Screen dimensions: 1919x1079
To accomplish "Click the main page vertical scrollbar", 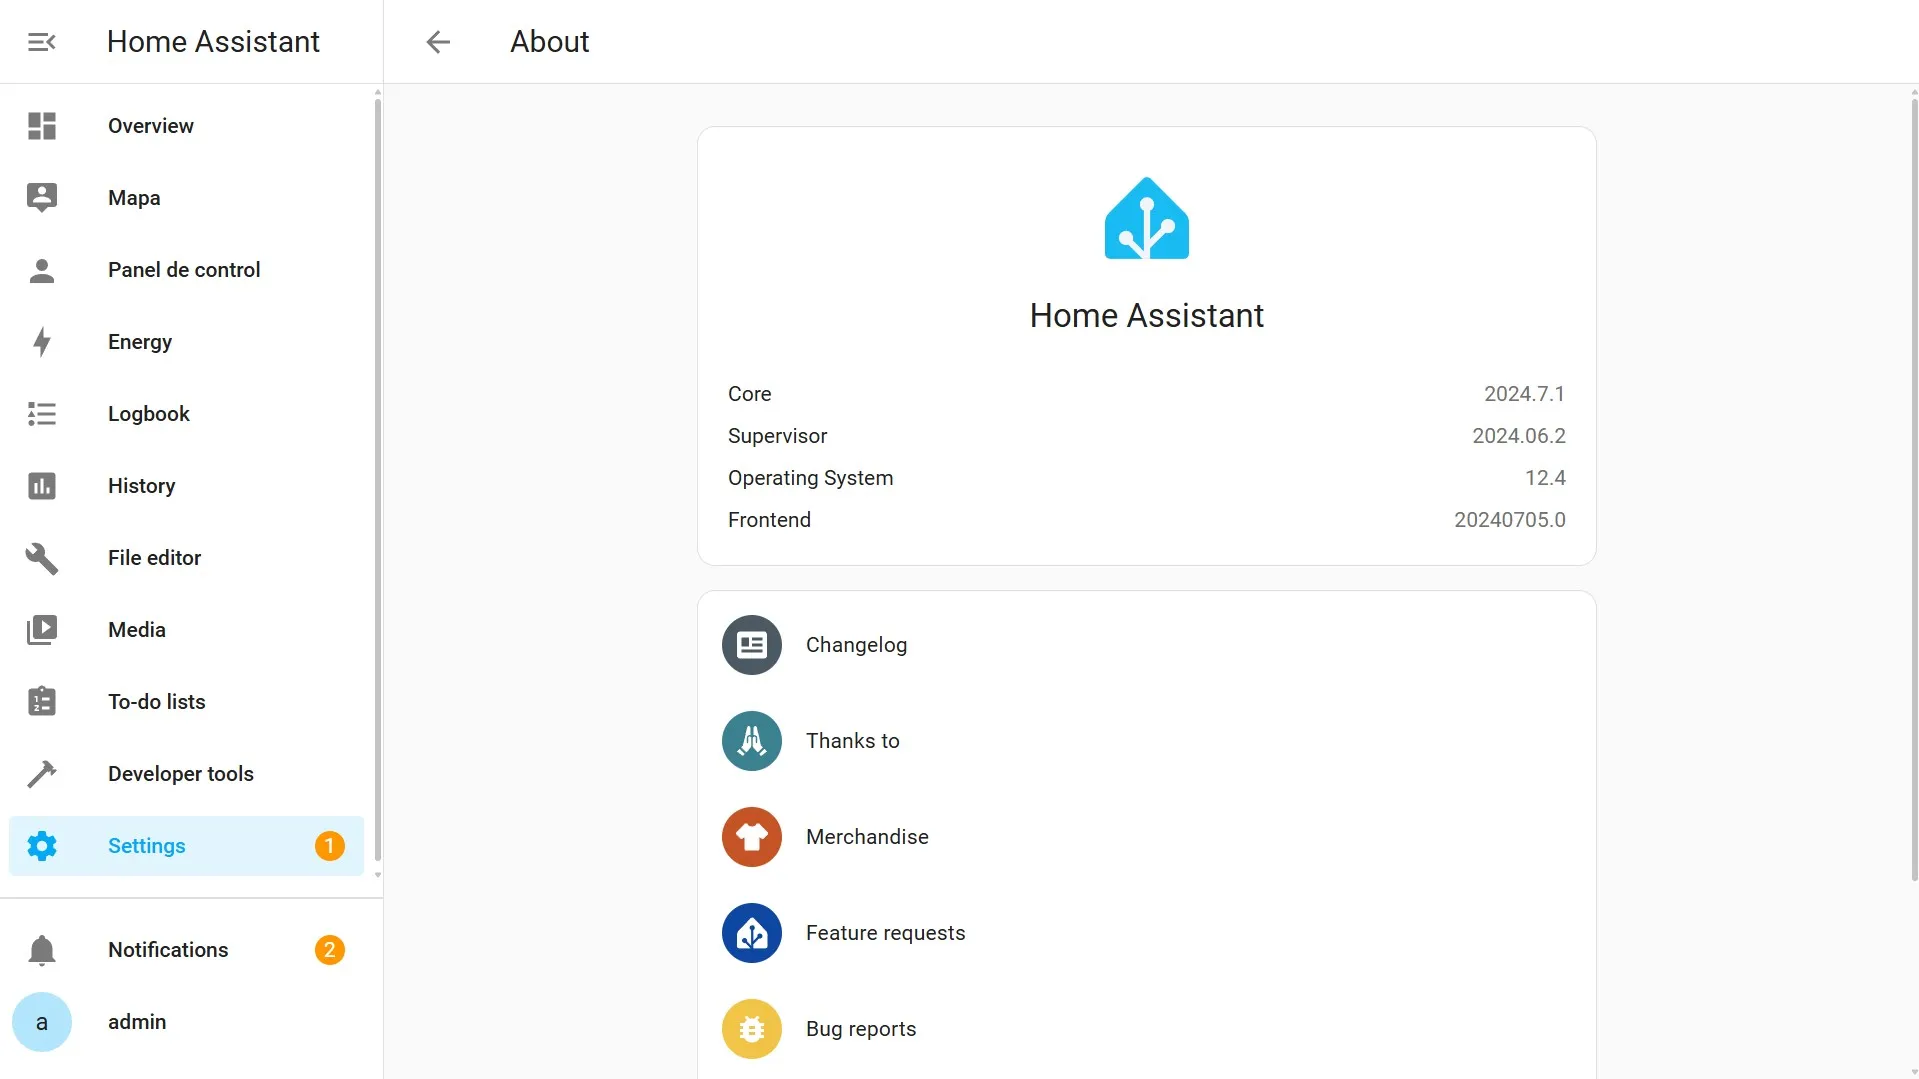I will [x=1914, y=490].
